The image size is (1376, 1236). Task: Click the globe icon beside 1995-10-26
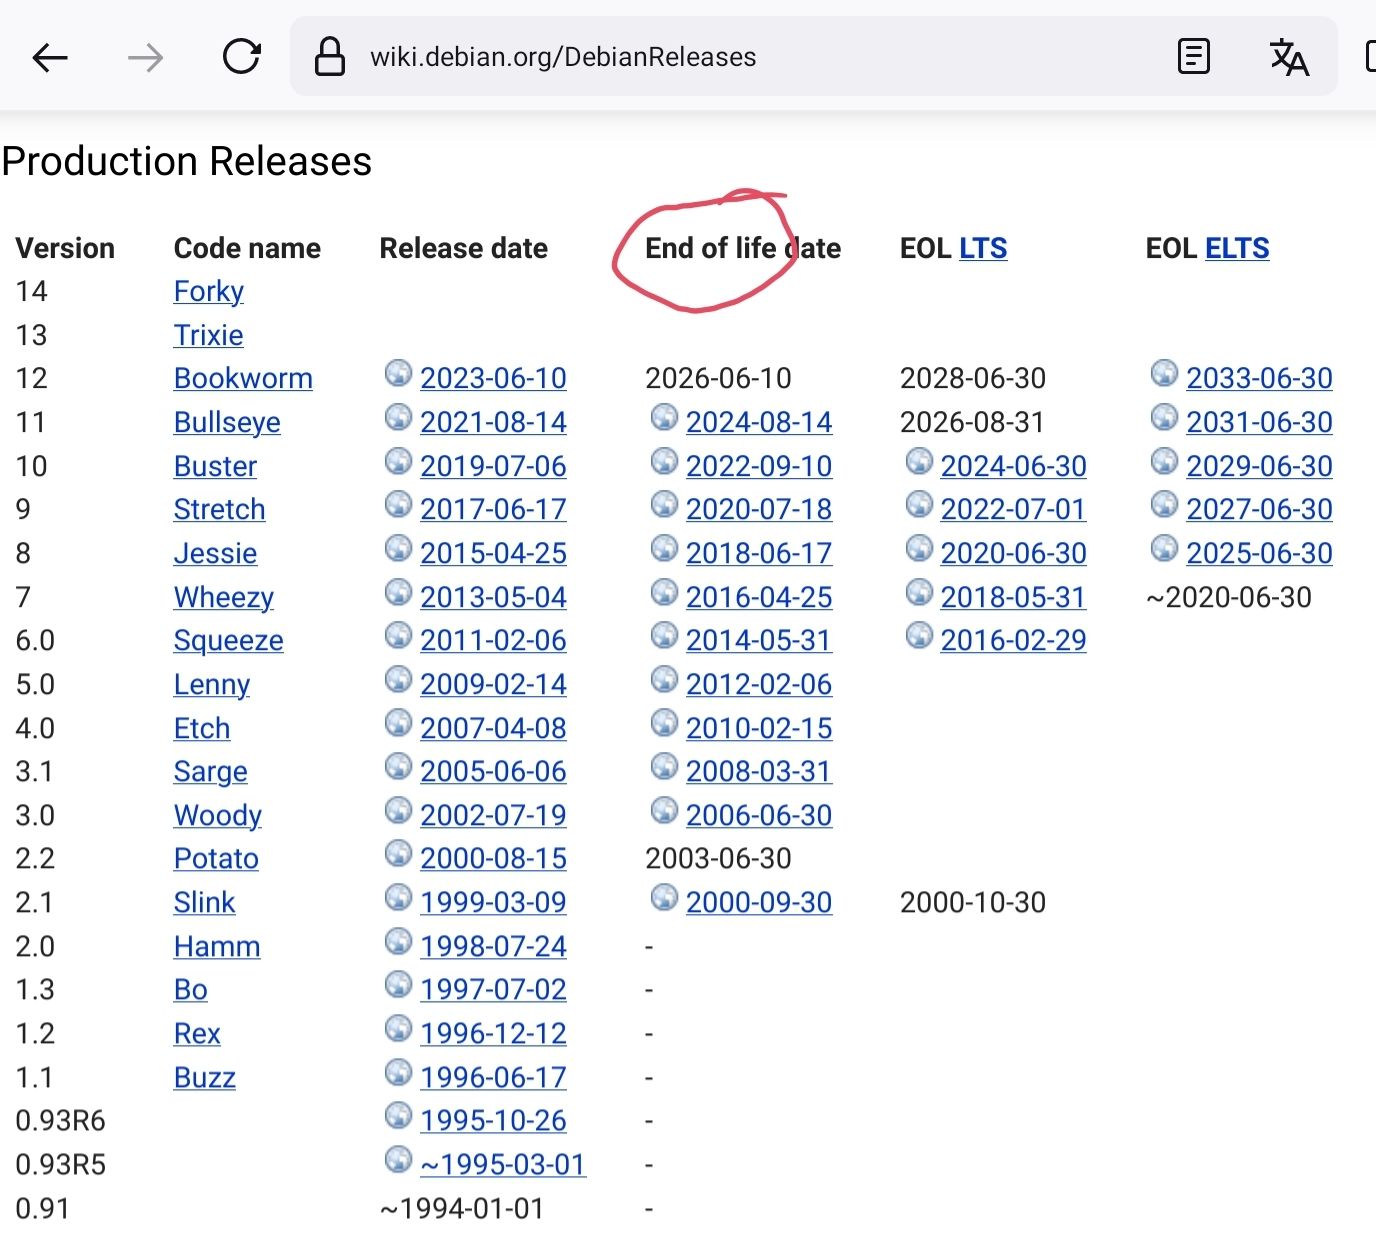(398, 1115)
